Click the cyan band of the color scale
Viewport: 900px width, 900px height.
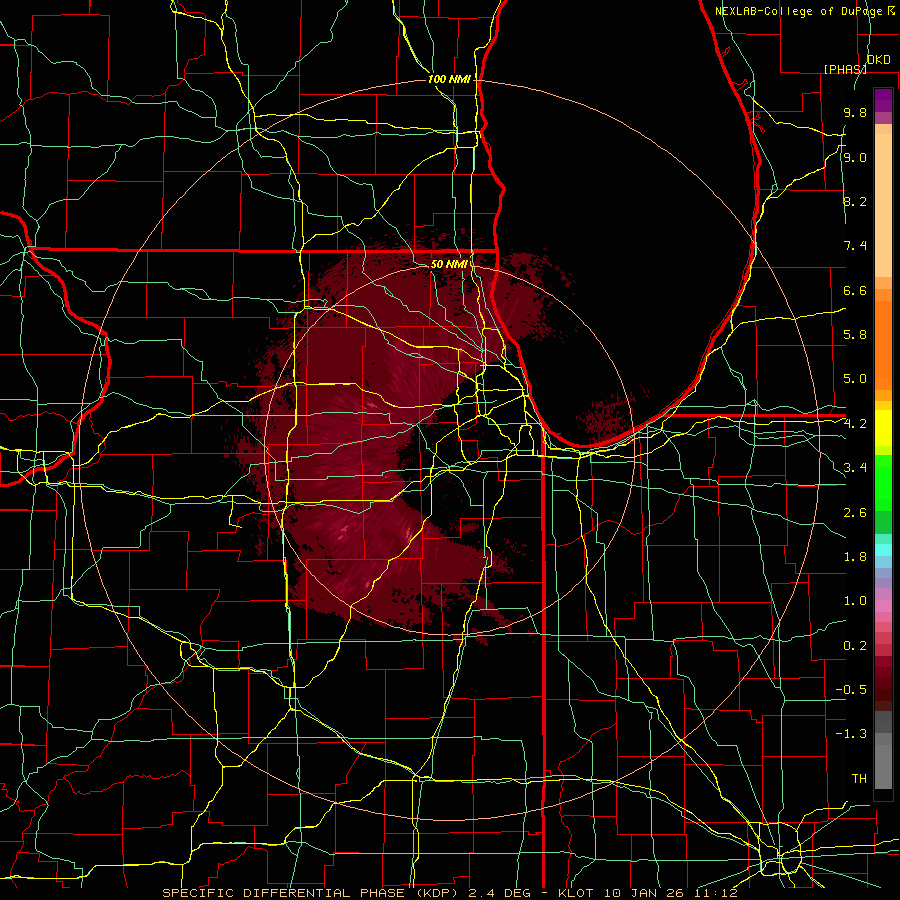point(883,550)
